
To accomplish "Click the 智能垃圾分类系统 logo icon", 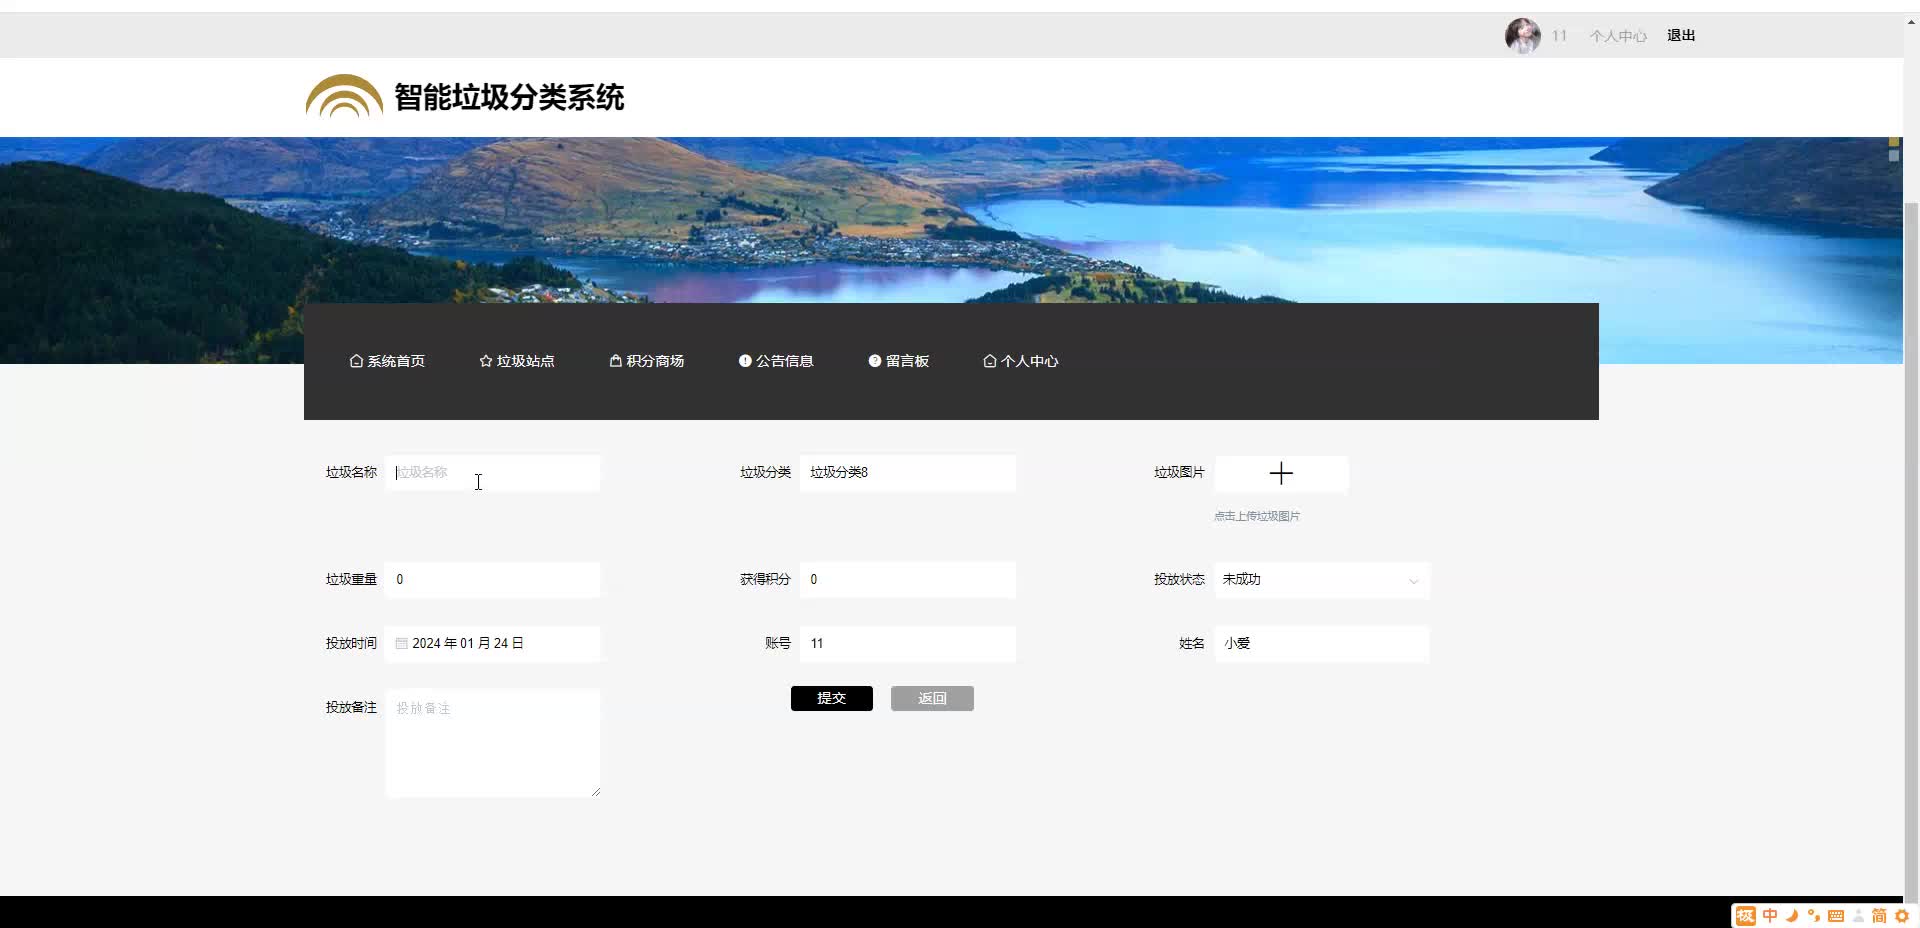I will click(x=343, y=96).
